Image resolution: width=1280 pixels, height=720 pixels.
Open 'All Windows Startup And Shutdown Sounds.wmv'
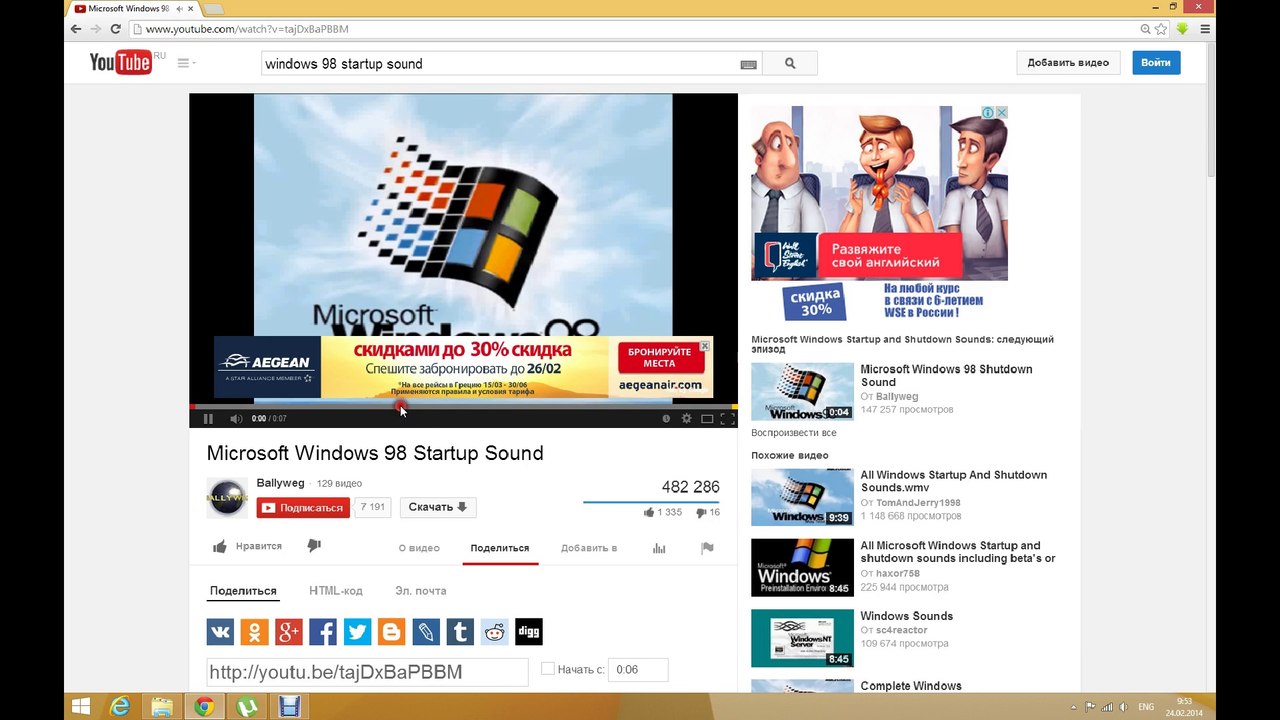pos(953,481)
